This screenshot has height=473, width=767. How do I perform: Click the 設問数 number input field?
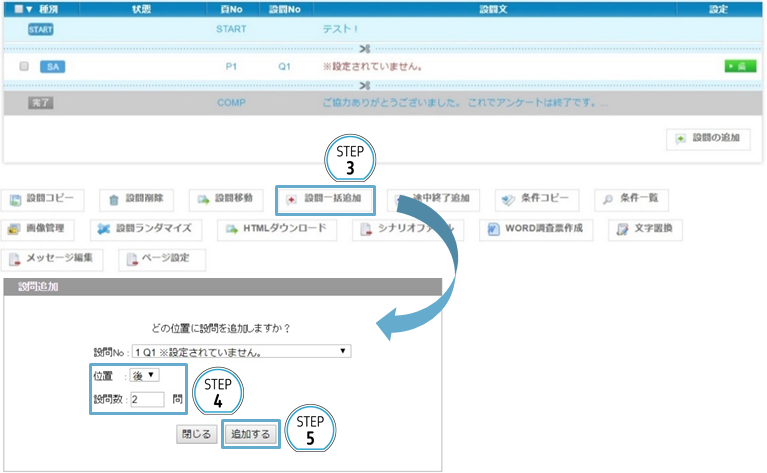(147, 399)
